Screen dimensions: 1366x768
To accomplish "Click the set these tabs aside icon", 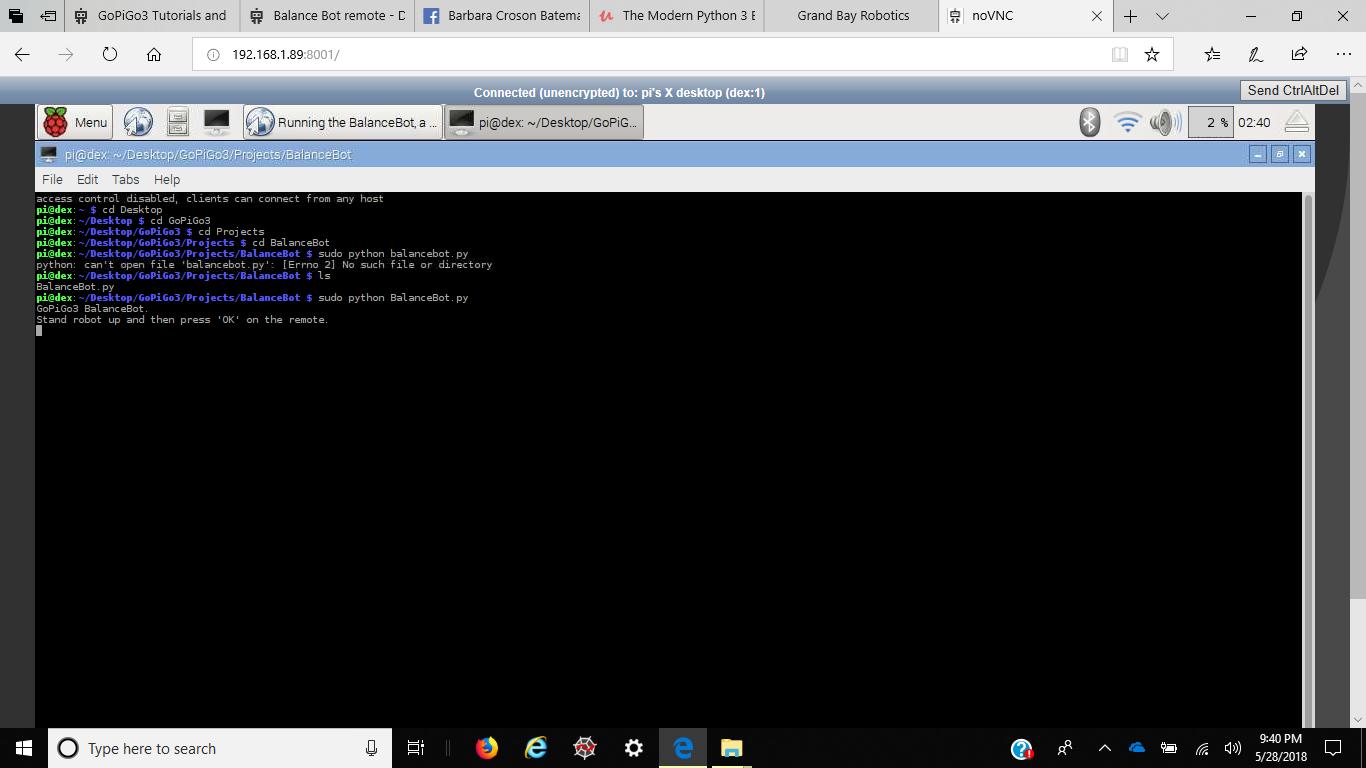I will coord(48,16).
